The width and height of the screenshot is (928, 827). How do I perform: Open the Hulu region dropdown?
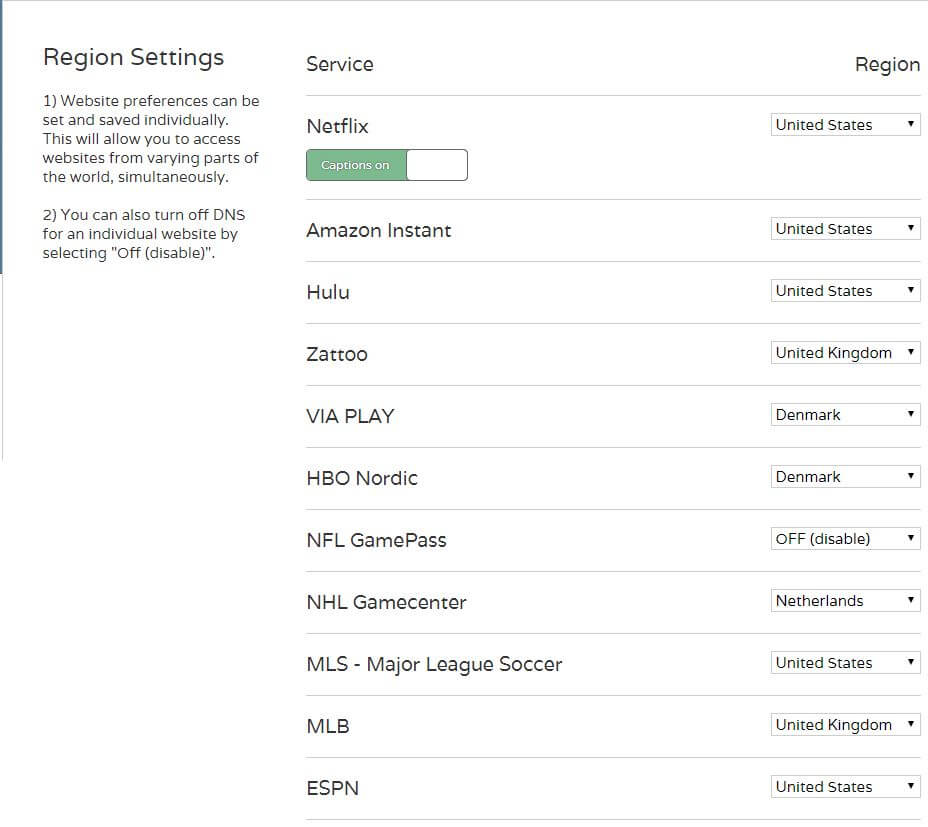click(x=845, y=291)
